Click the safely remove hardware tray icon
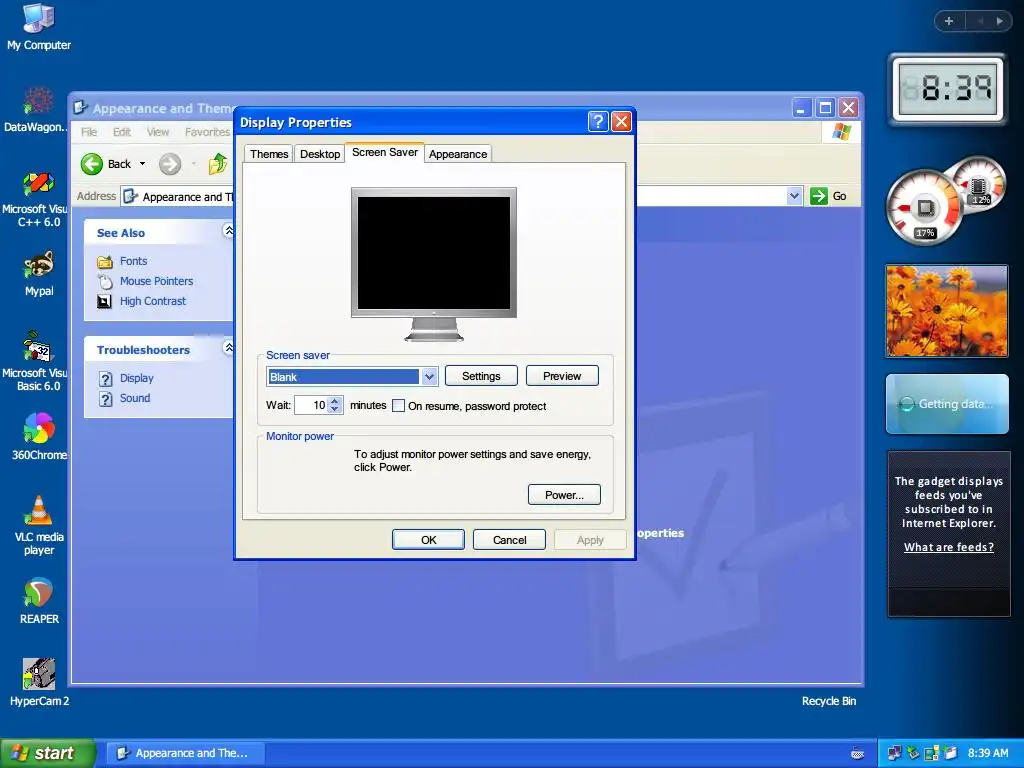The width and height of the screenshot is (1024, 768). tap(913, 753)
